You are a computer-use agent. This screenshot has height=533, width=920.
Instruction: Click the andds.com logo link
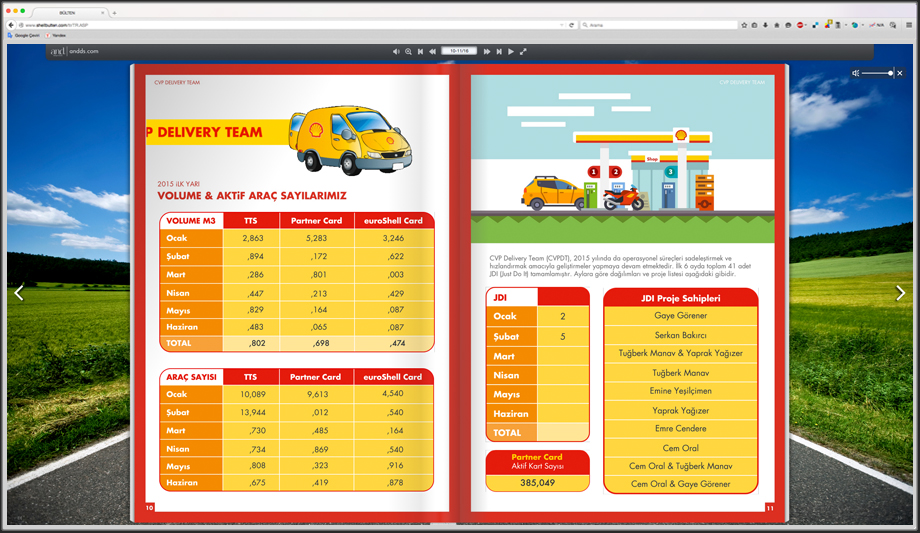pos(75,51)
